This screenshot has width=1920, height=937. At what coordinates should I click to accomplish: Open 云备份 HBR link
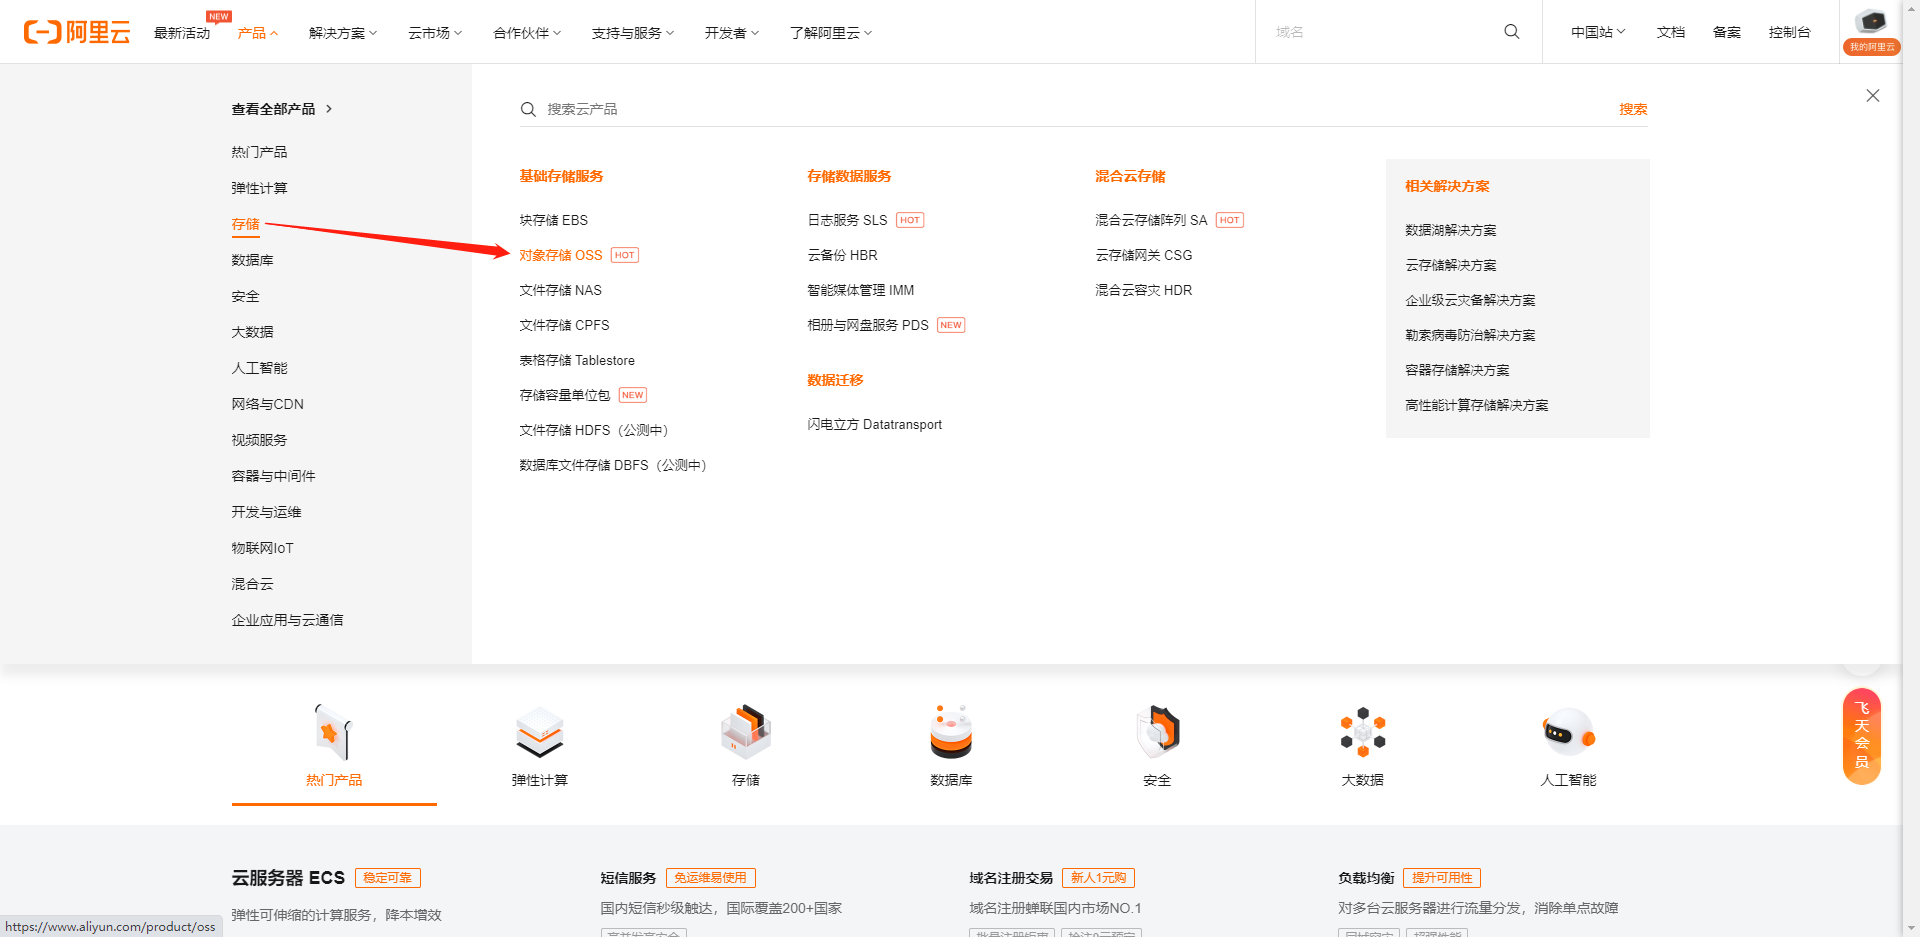point(843,255)
